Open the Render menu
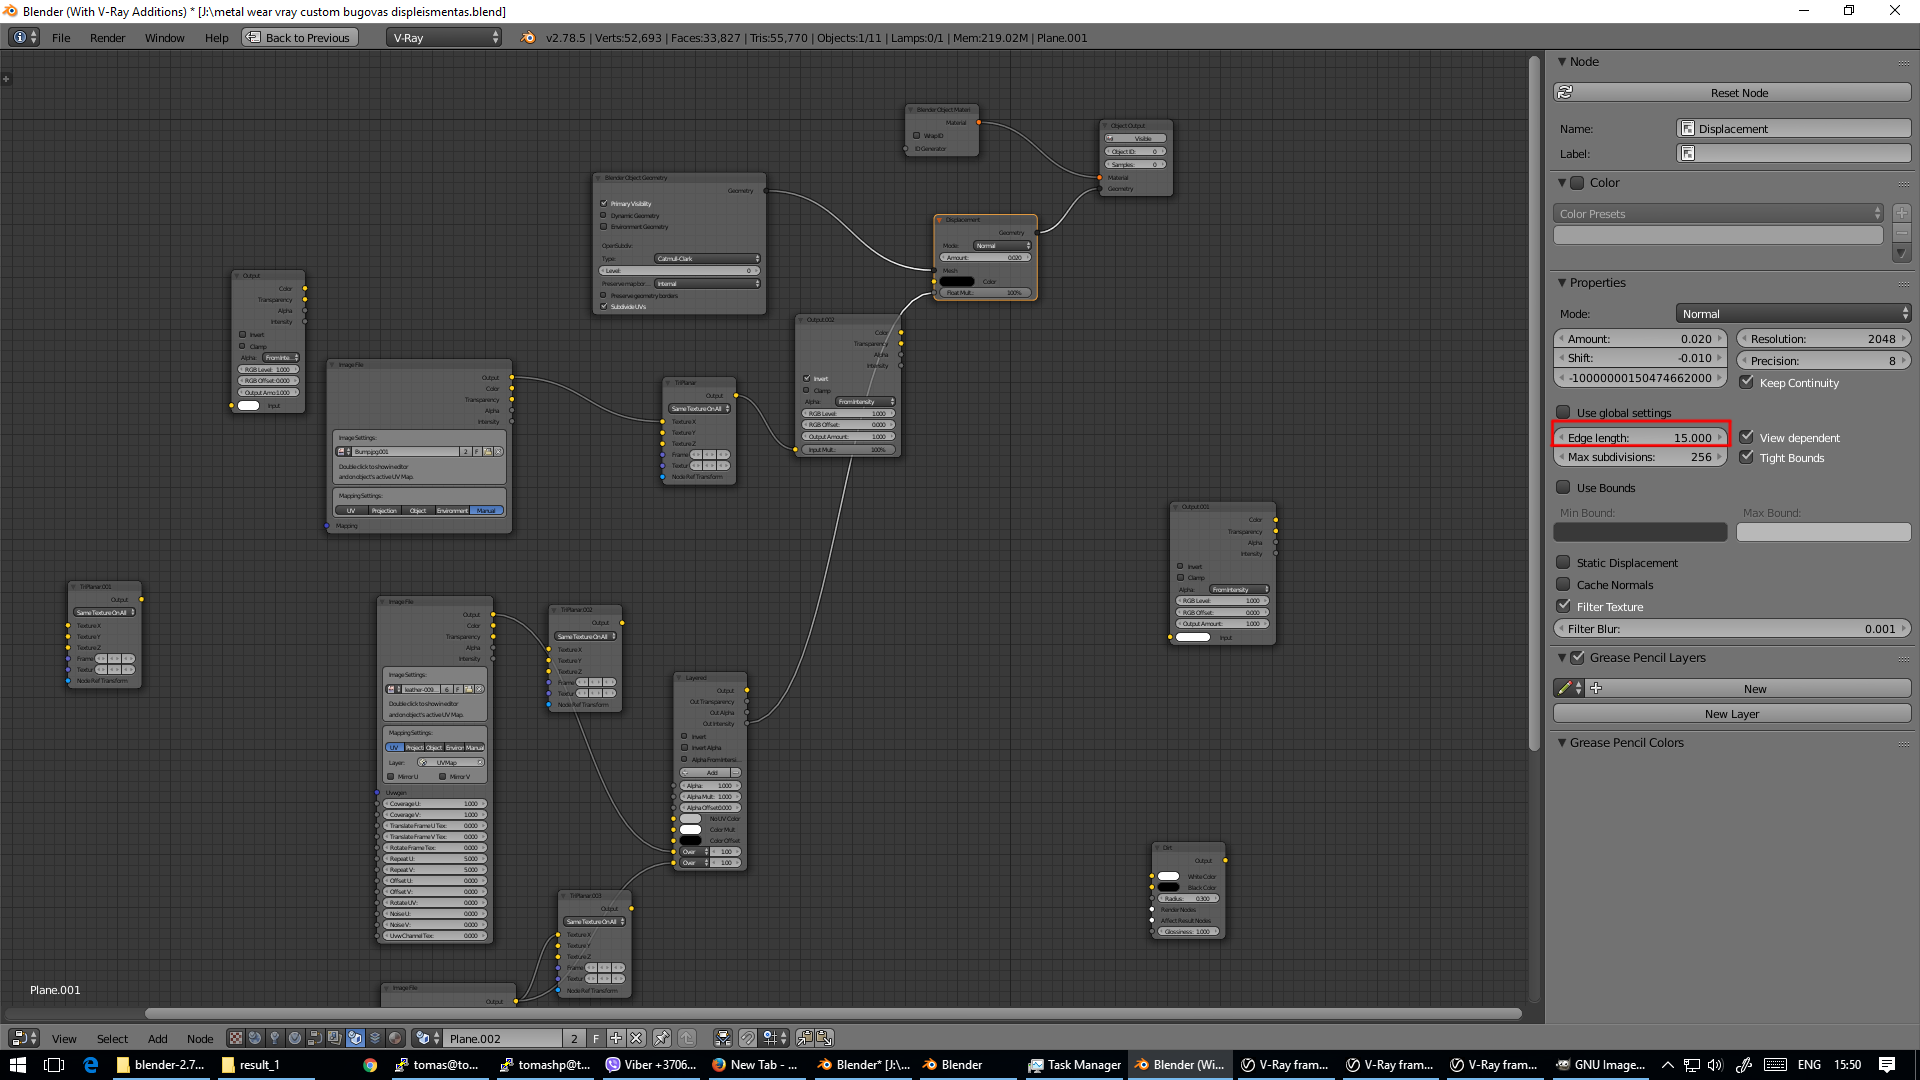The image size is (1920, 1080). click(107, 38)
